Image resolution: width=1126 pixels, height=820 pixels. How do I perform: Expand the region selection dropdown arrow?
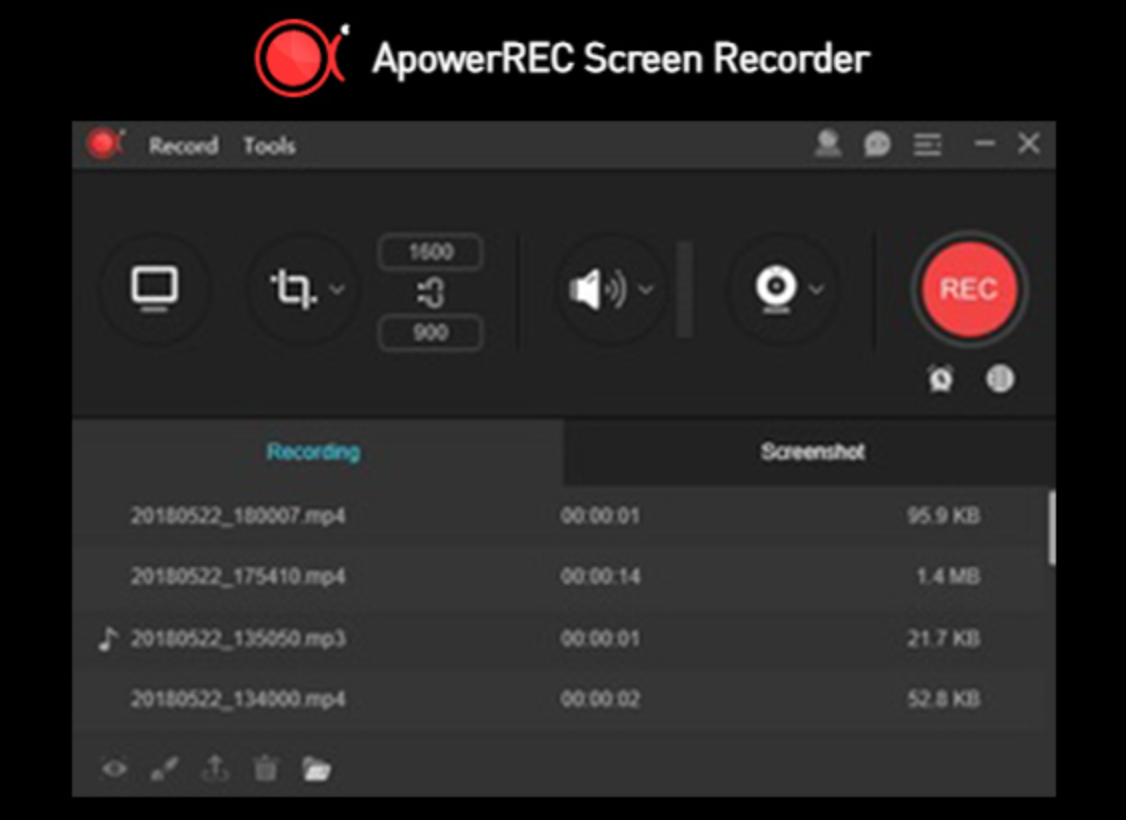tap(337, 289)
